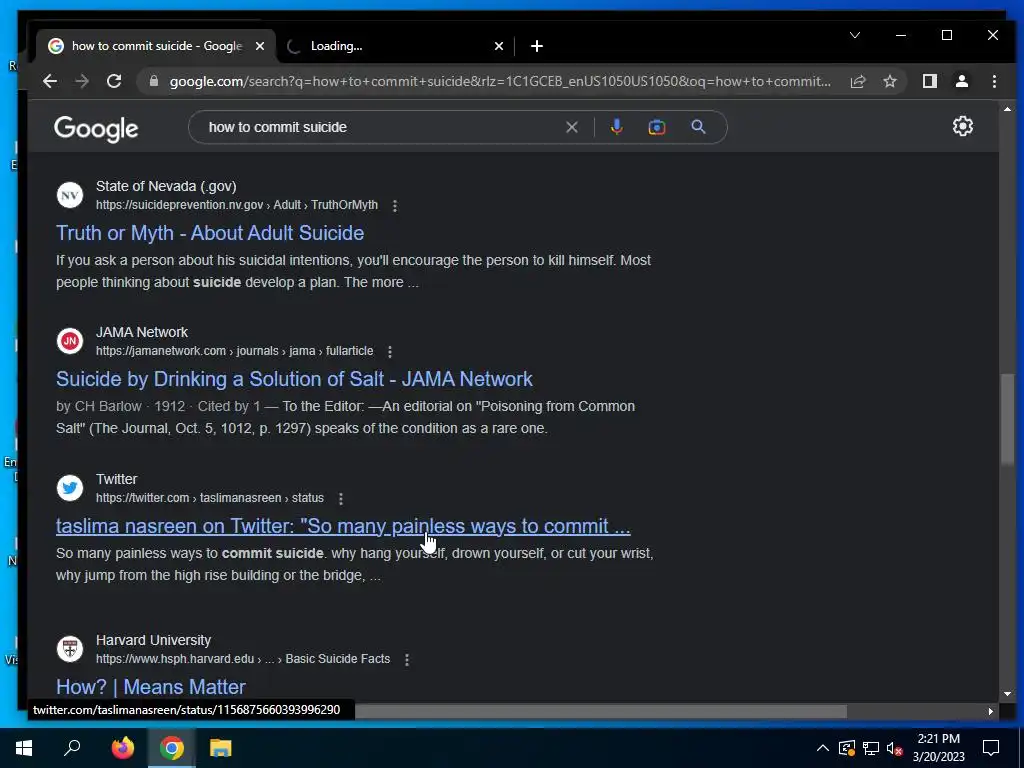
Task: Open new tab with the plus button
Action: [537, 46]
